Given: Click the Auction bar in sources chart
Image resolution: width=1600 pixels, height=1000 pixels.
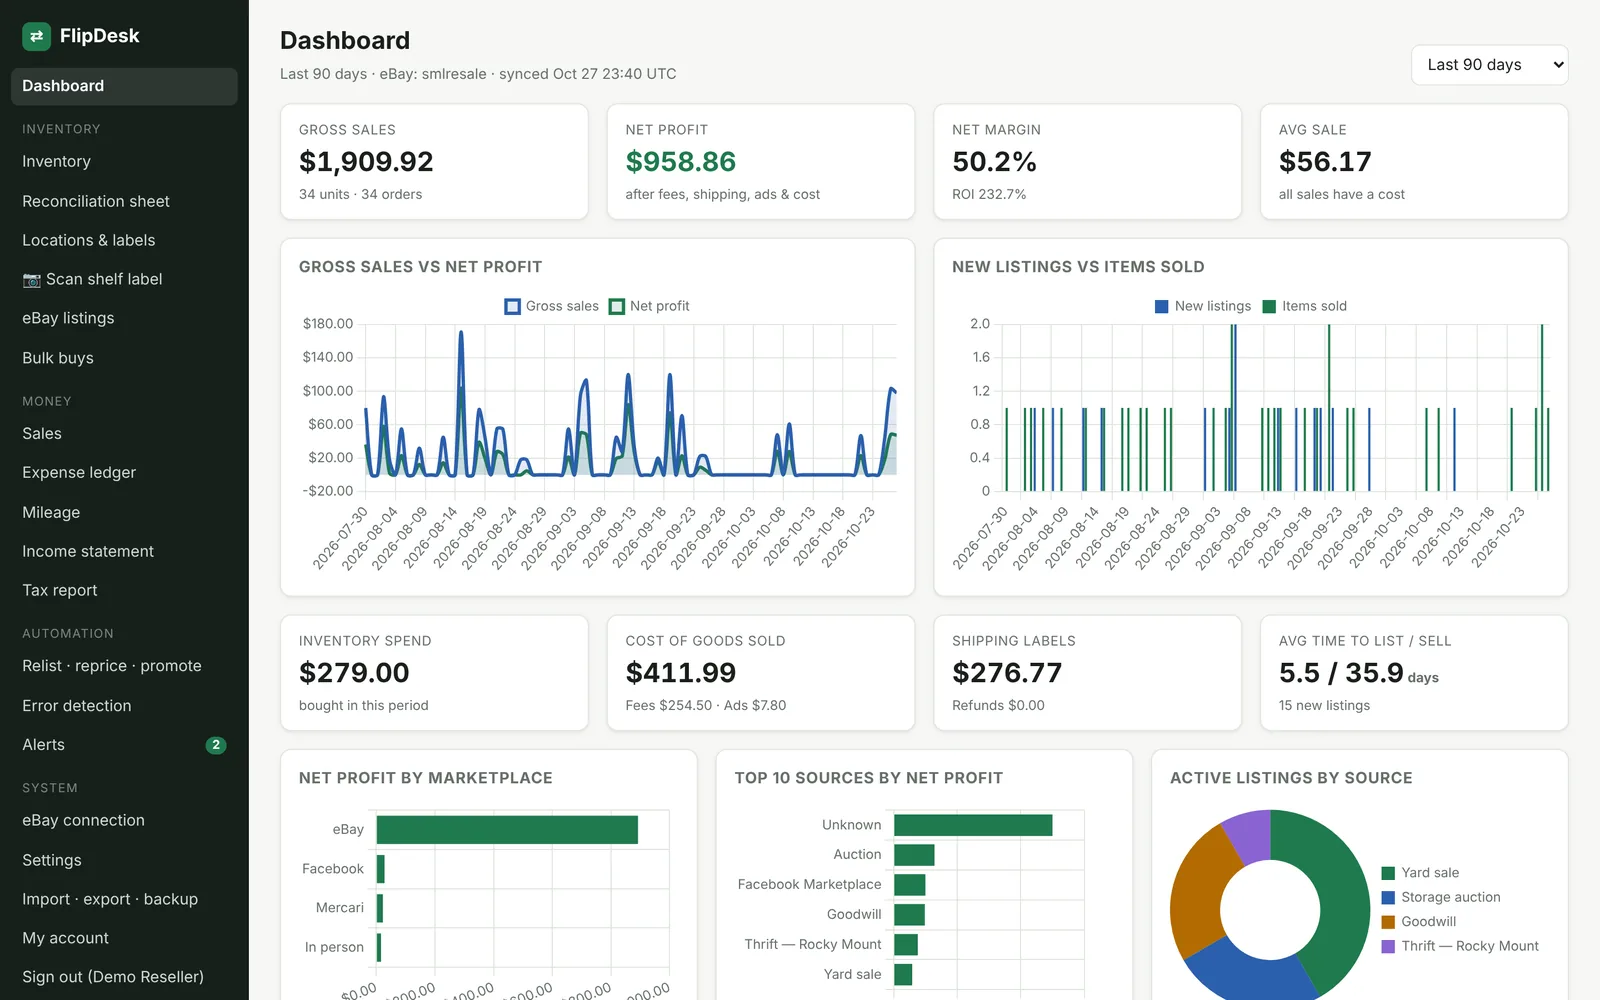Looking at the screenshot, I should click(x=914, y=855).
